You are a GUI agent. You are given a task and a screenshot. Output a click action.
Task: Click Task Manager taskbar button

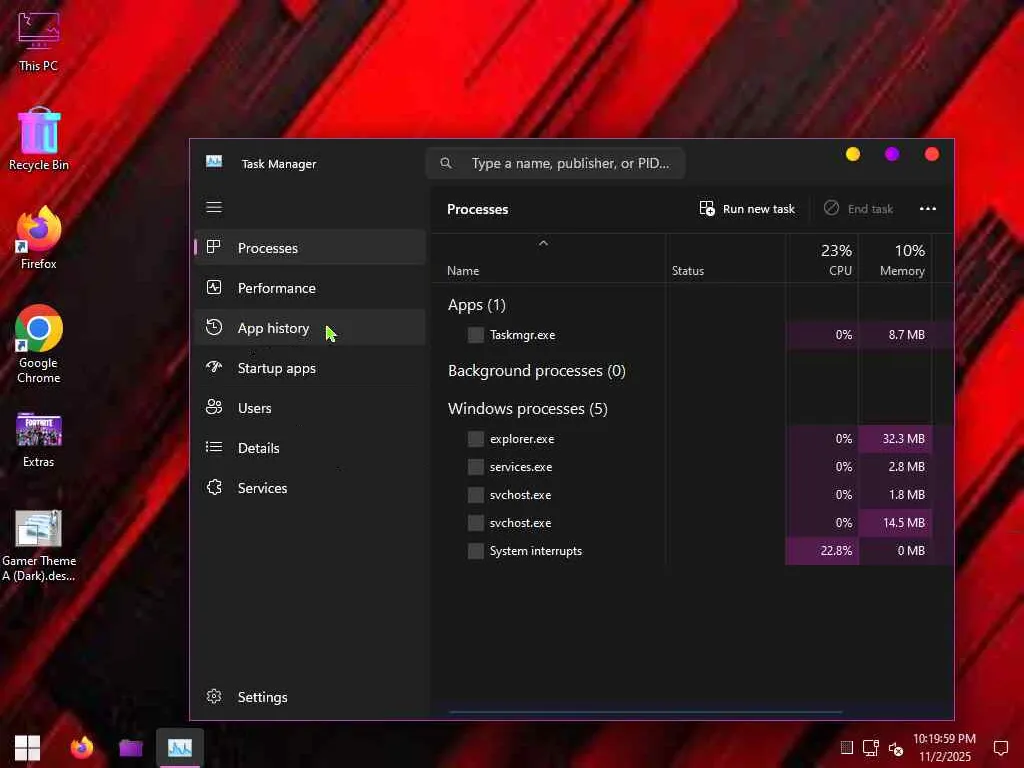pyautogui.click(x=180, y=748)
